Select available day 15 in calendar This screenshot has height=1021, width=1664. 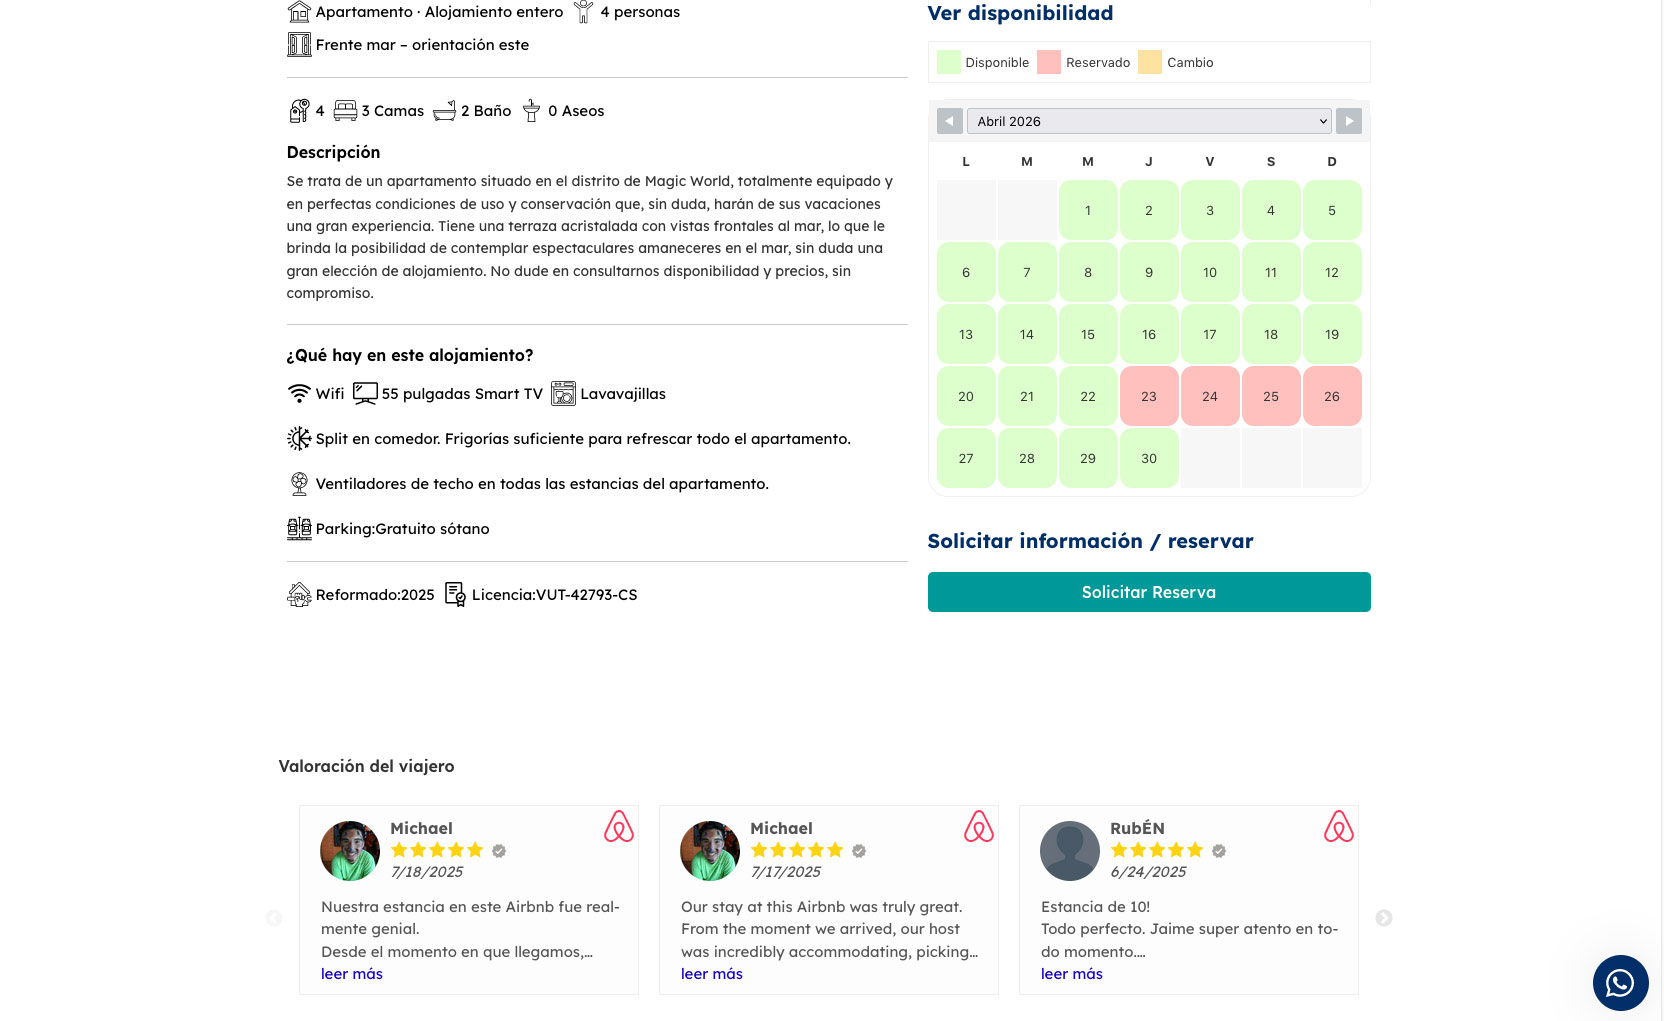coord(1088,335)
